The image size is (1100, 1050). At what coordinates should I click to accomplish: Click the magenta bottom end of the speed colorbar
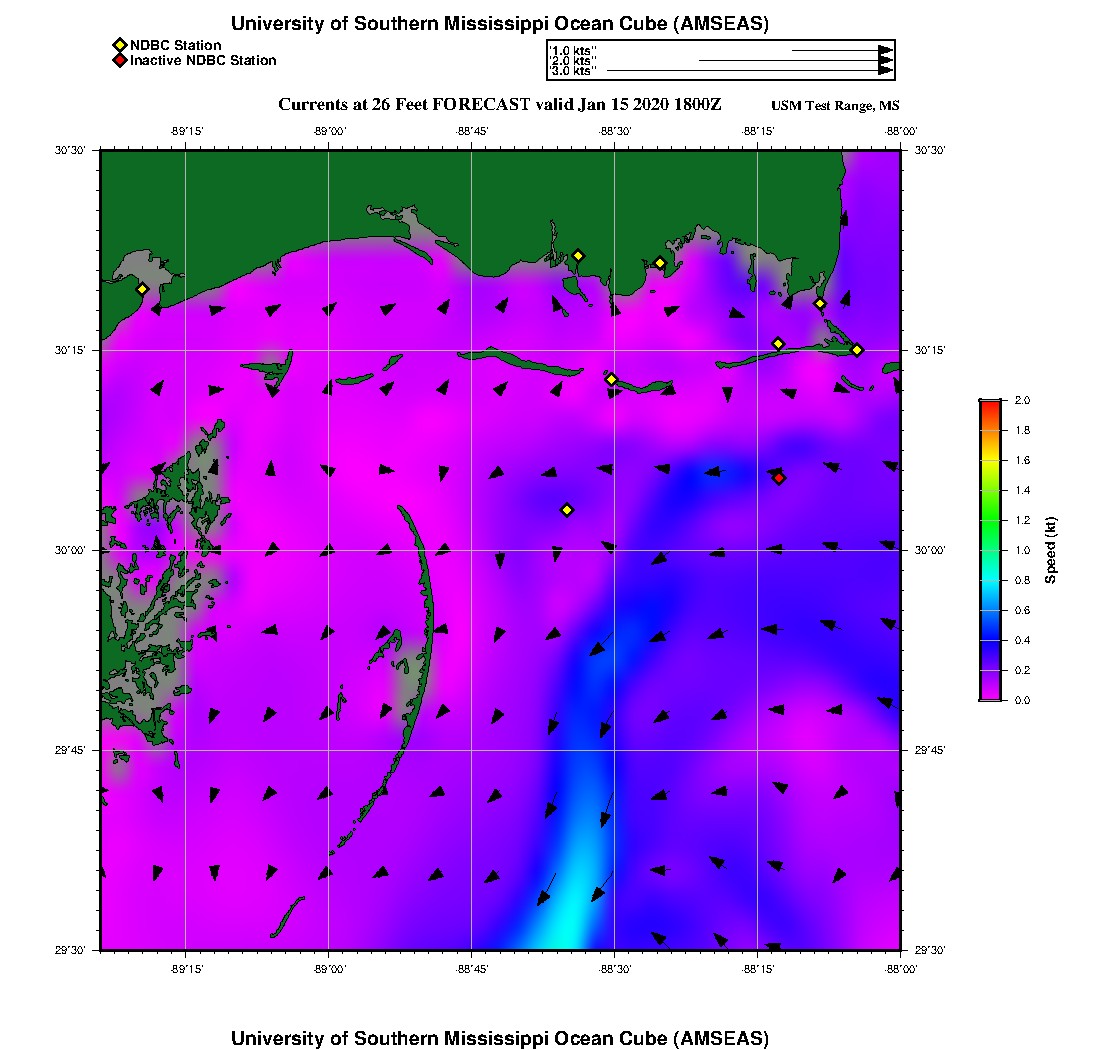tap(990, 695)
